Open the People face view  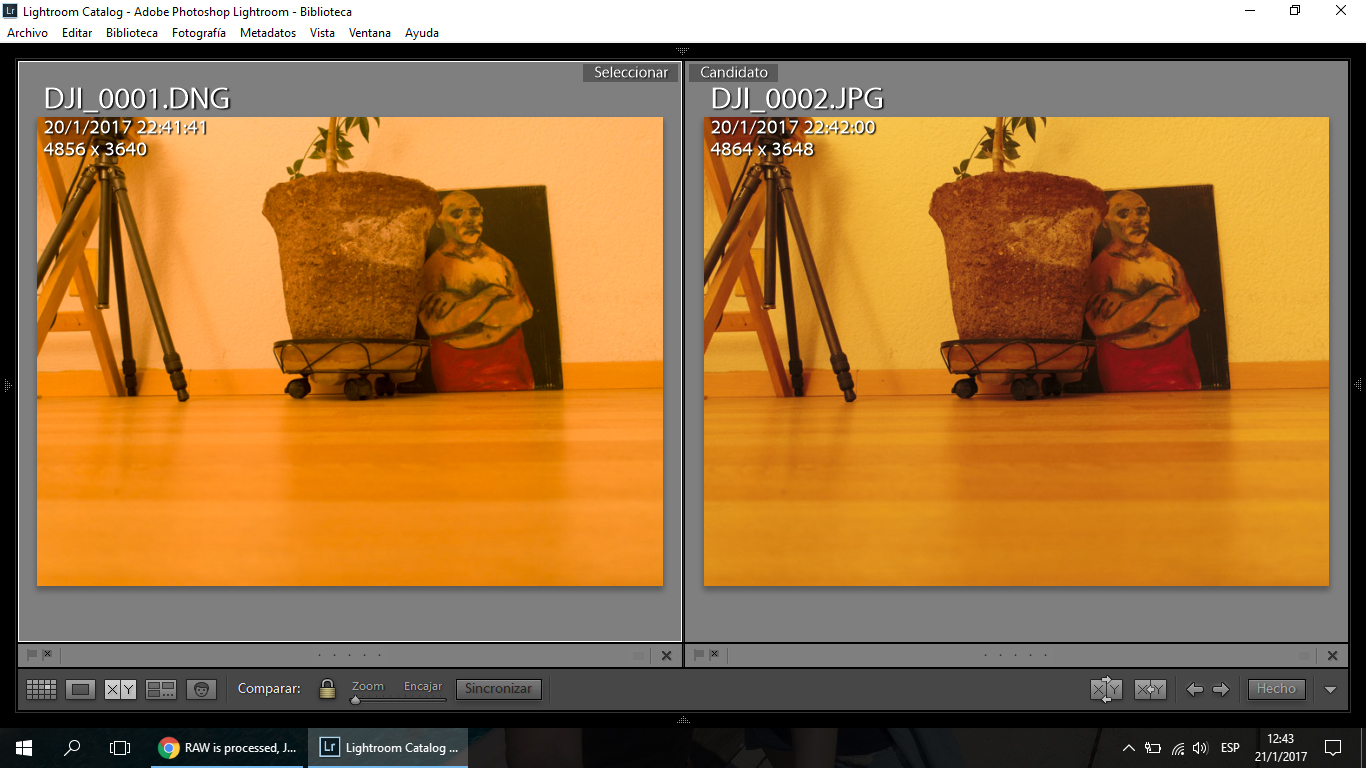pyautogui.click(x=201, y=689)
